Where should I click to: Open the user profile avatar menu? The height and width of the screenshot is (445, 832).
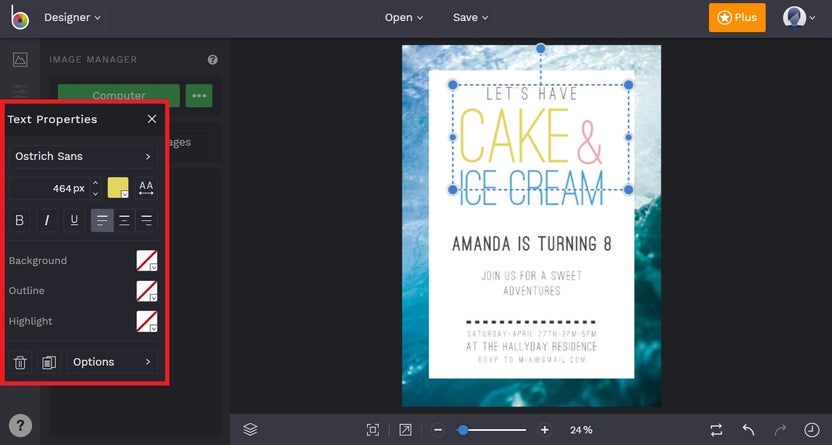(x=799, y=18)
